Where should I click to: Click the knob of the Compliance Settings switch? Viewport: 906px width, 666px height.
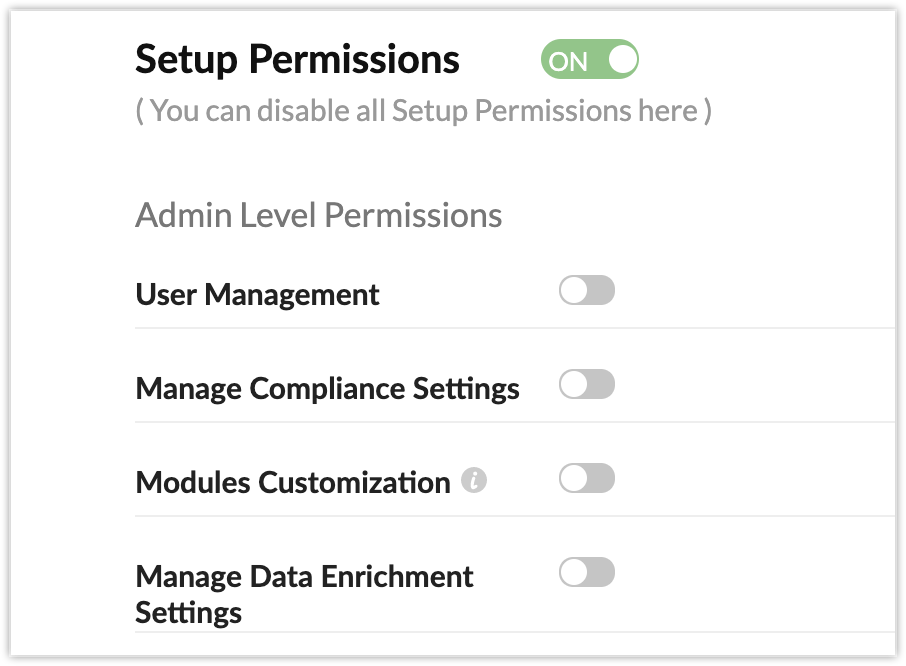(574, 385)
